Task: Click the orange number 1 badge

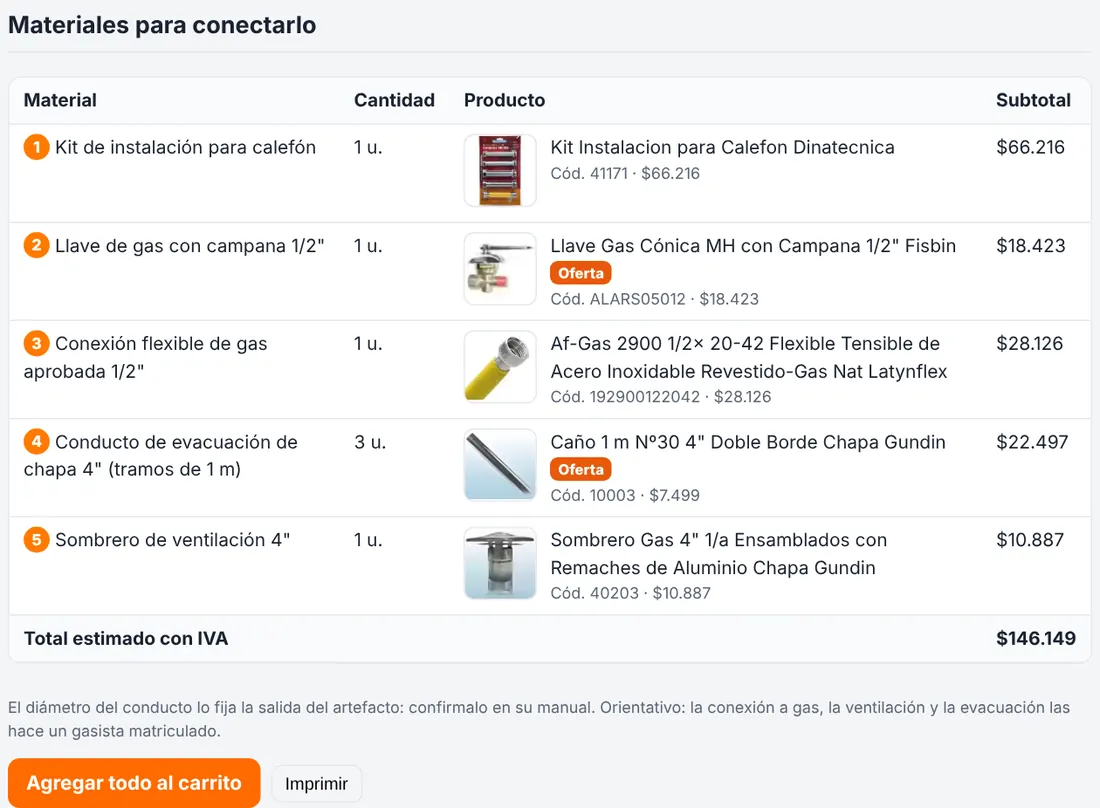Action: [x=36, y=147]
